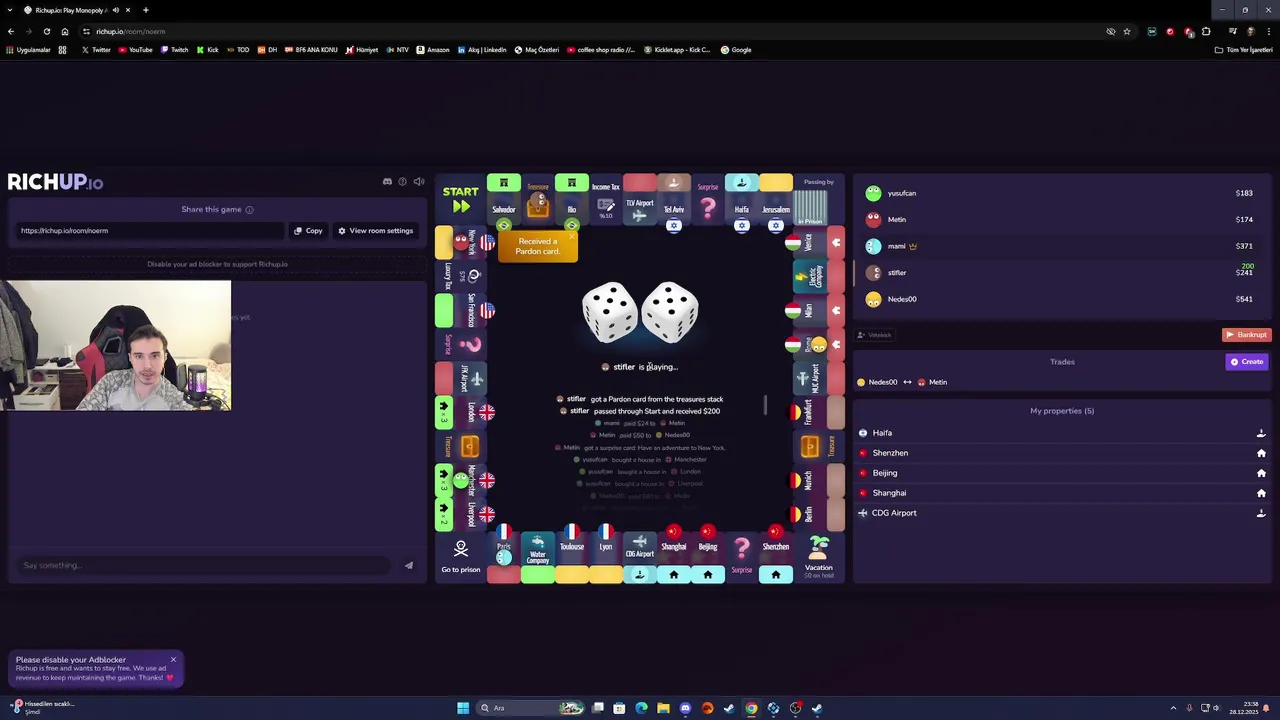Select player yusufcan in the list
The image size is (1280, 720).
pyautogui.click(x=1060, y=193)
